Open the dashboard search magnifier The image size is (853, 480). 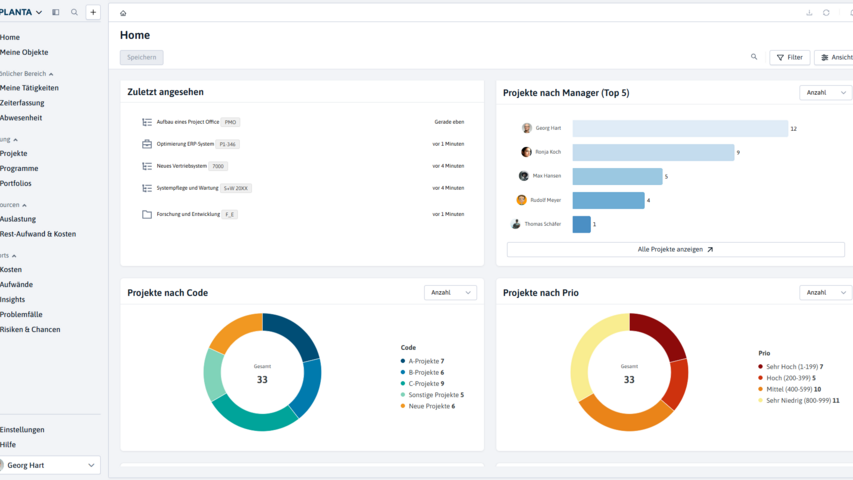[x=754, y=57]
